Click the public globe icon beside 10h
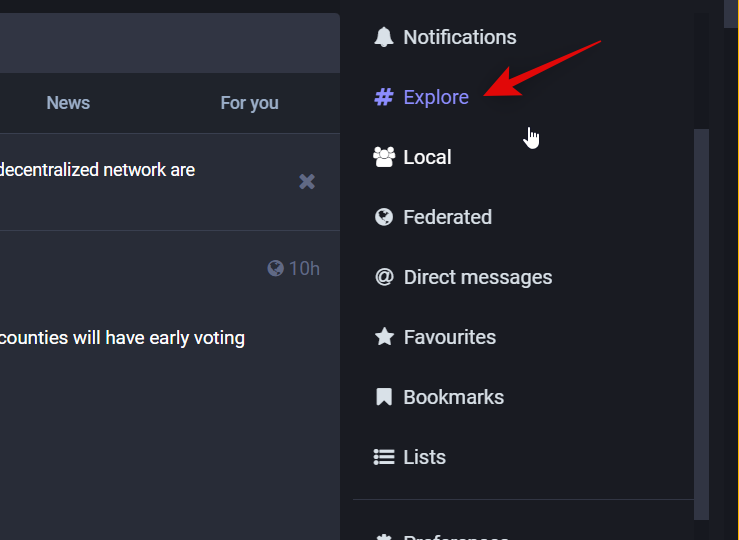739x540 pixels. point(276,268)
